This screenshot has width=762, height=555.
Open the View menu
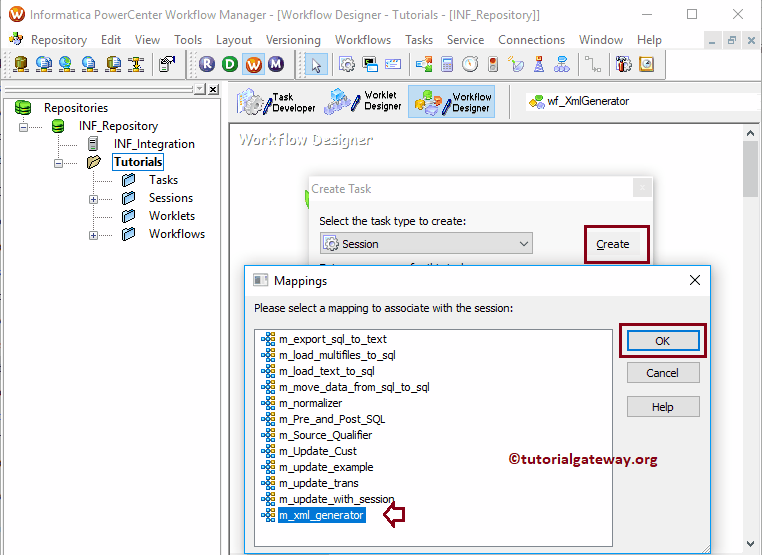(147, 40)
